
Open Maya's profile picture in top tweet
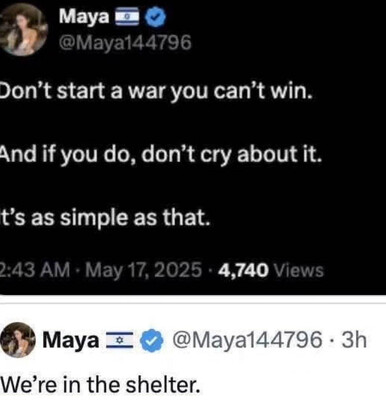pyautogui.click(x=23, y=29)
